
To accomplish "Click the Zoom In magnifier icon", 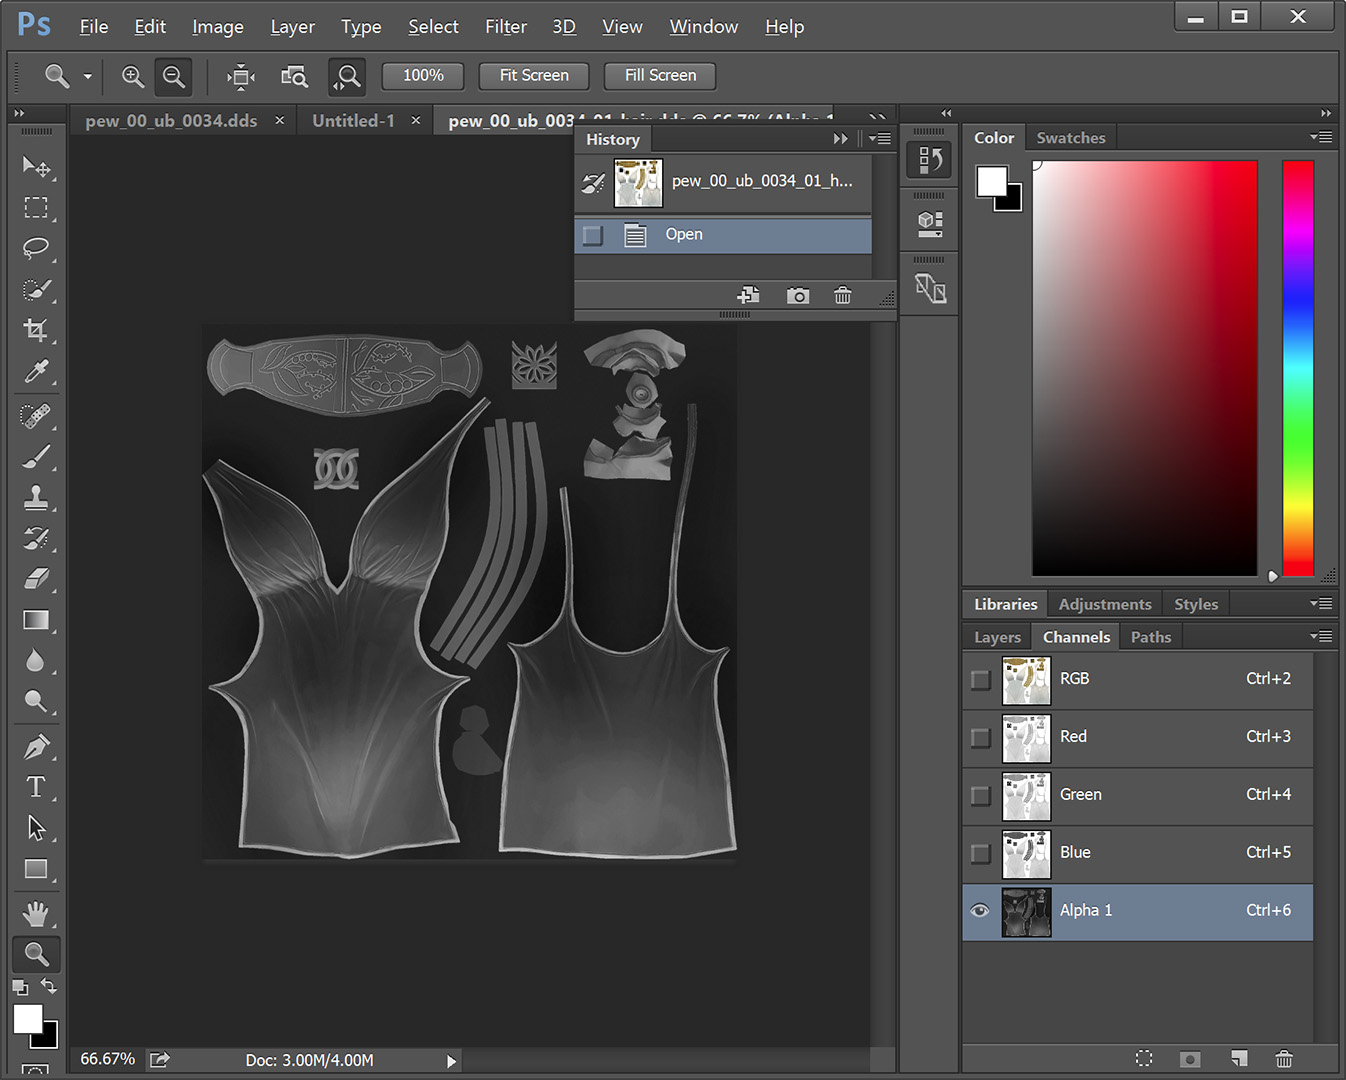I will click(x=132, y=76).
